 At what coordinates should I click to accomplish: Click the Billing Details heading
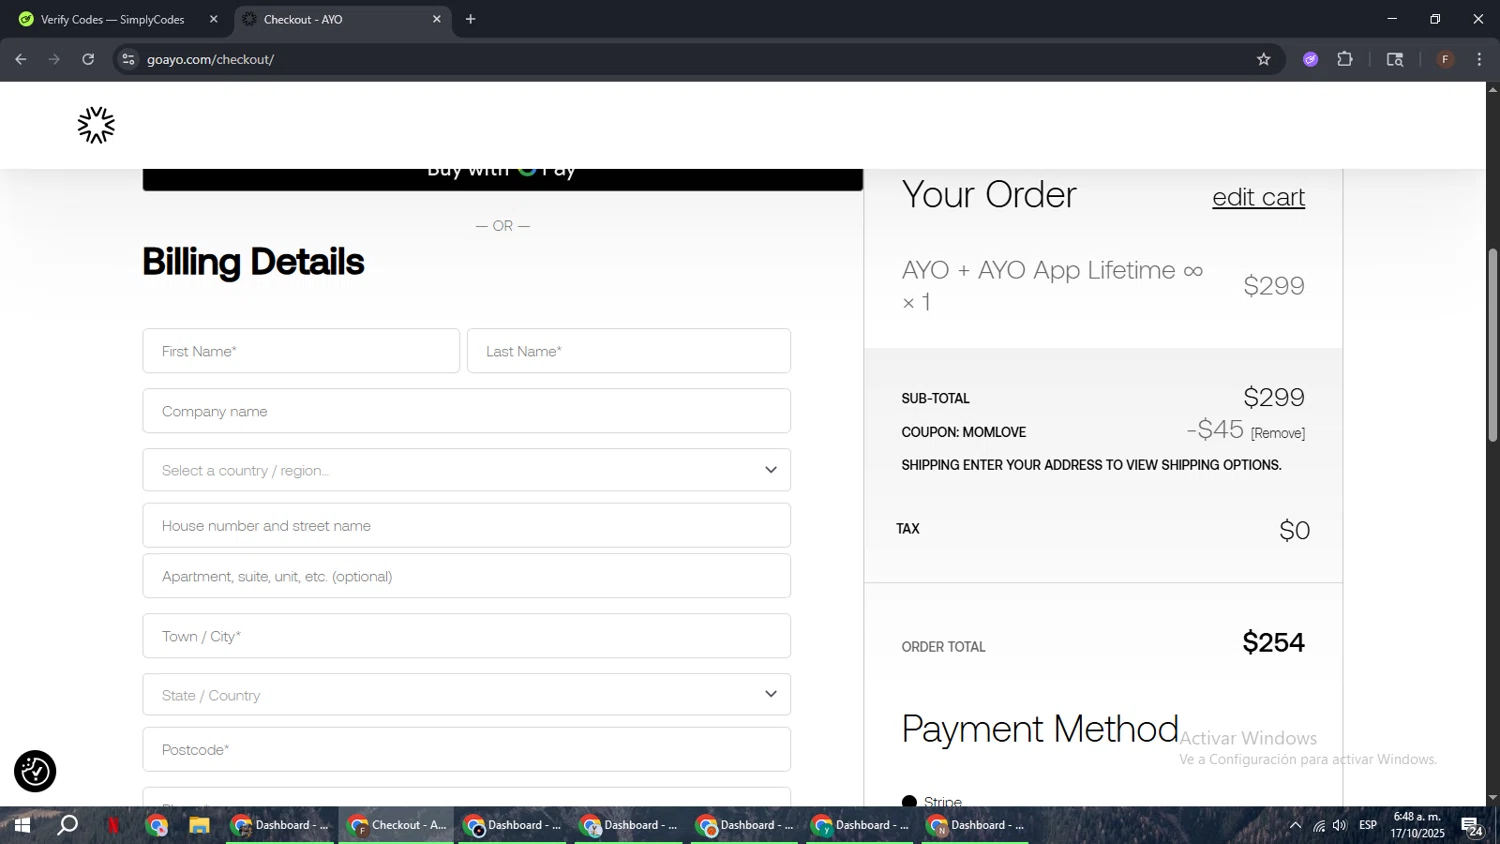[x=253, y=262]
